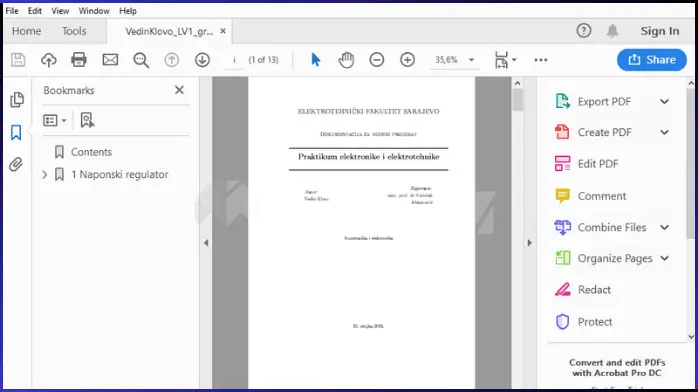Expand Combine Files chevron

(664, 227)
